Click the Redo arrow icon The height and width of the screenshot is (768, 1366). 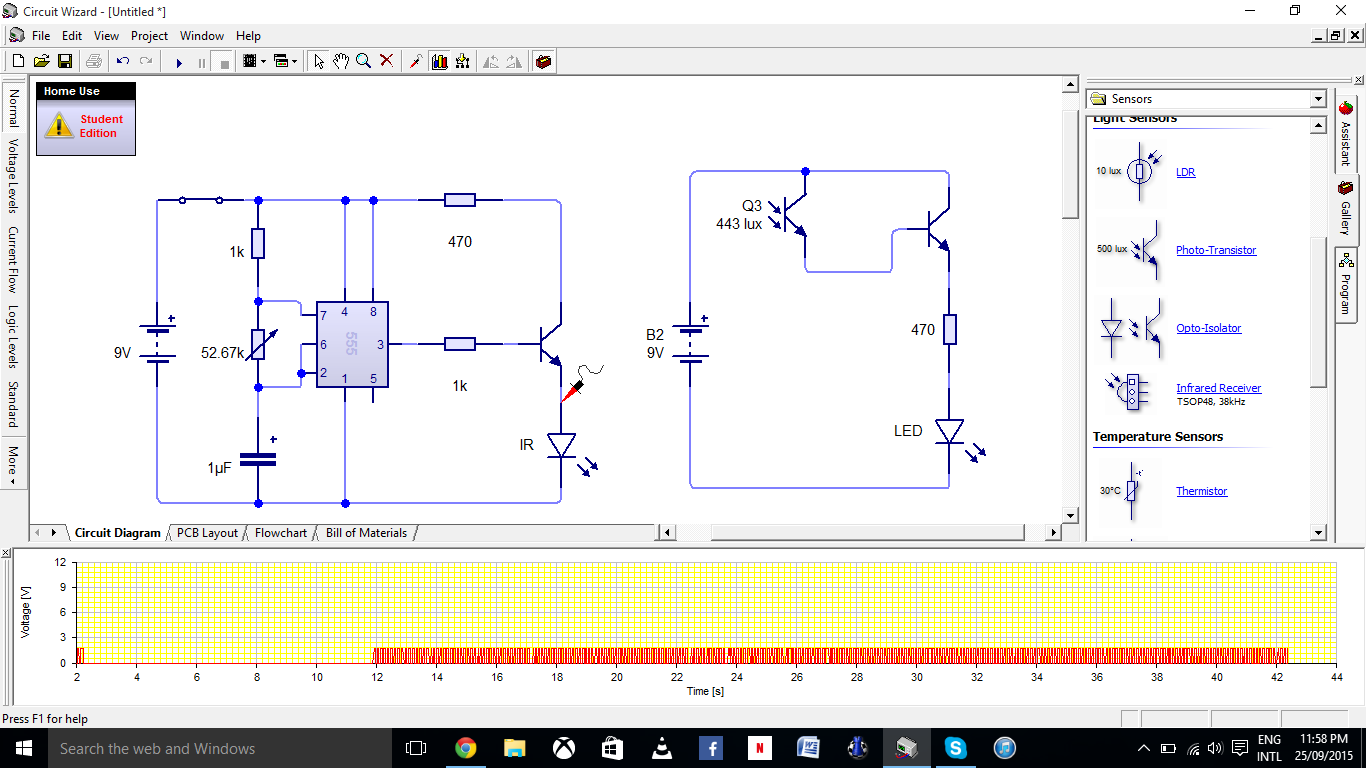coord(146,61)
